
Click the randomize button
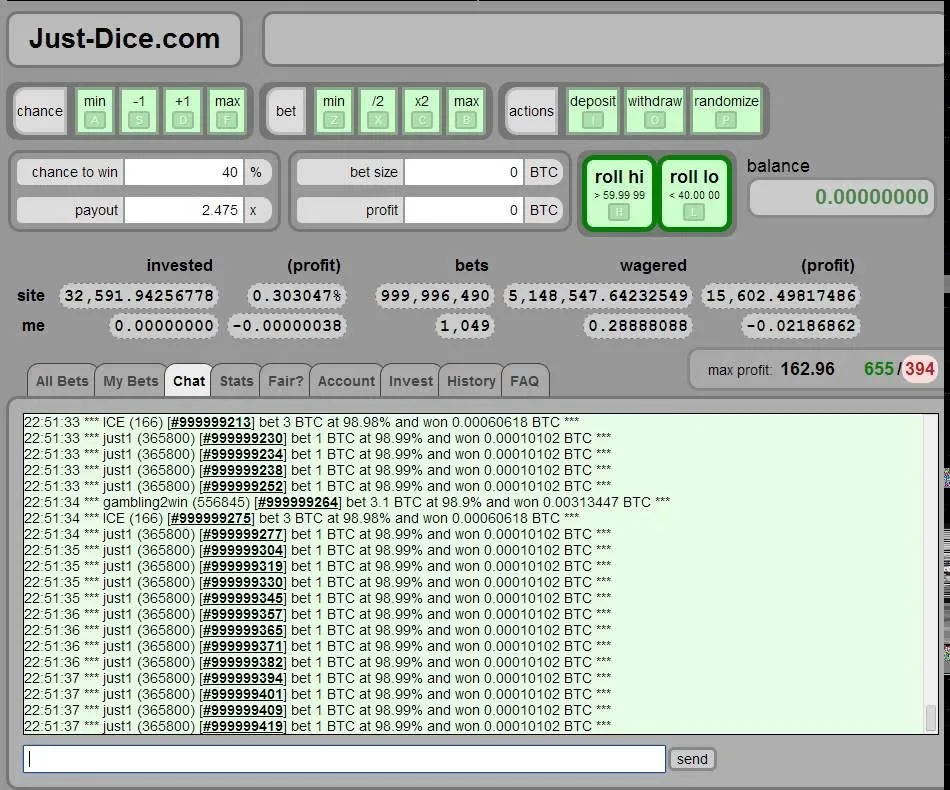(x=726, y=110)
